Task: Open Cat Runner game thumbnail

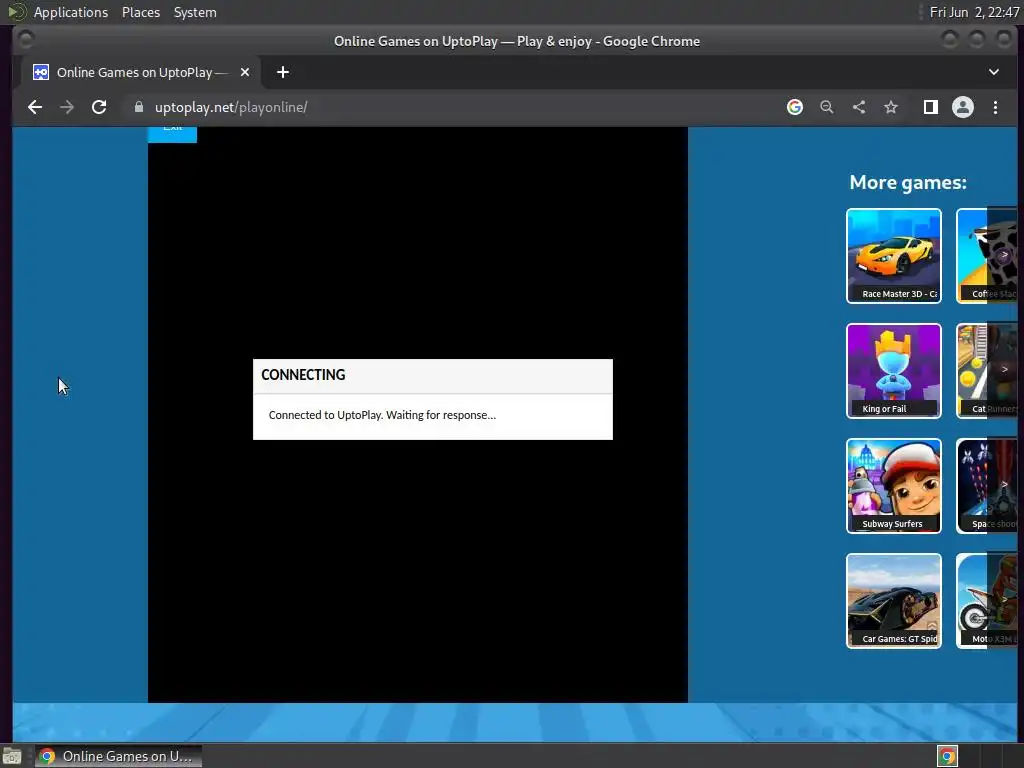Action: coord(987,371)
